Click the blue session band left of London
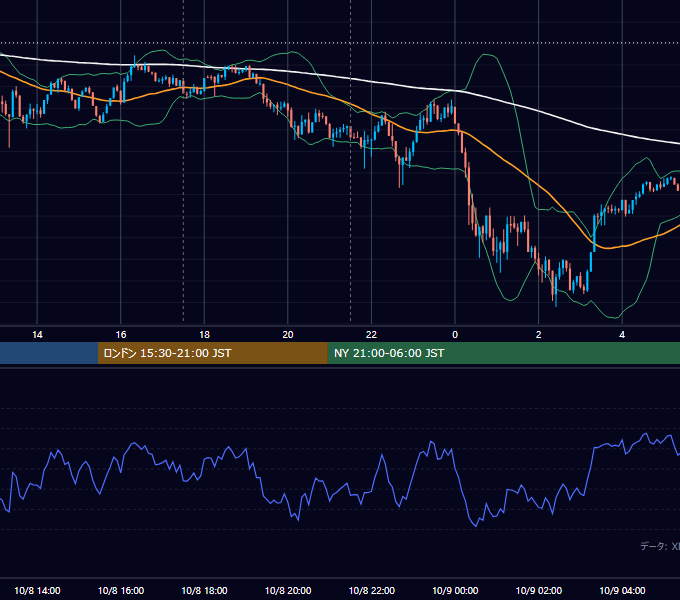 pyautogui.click(x=49, y=353)
